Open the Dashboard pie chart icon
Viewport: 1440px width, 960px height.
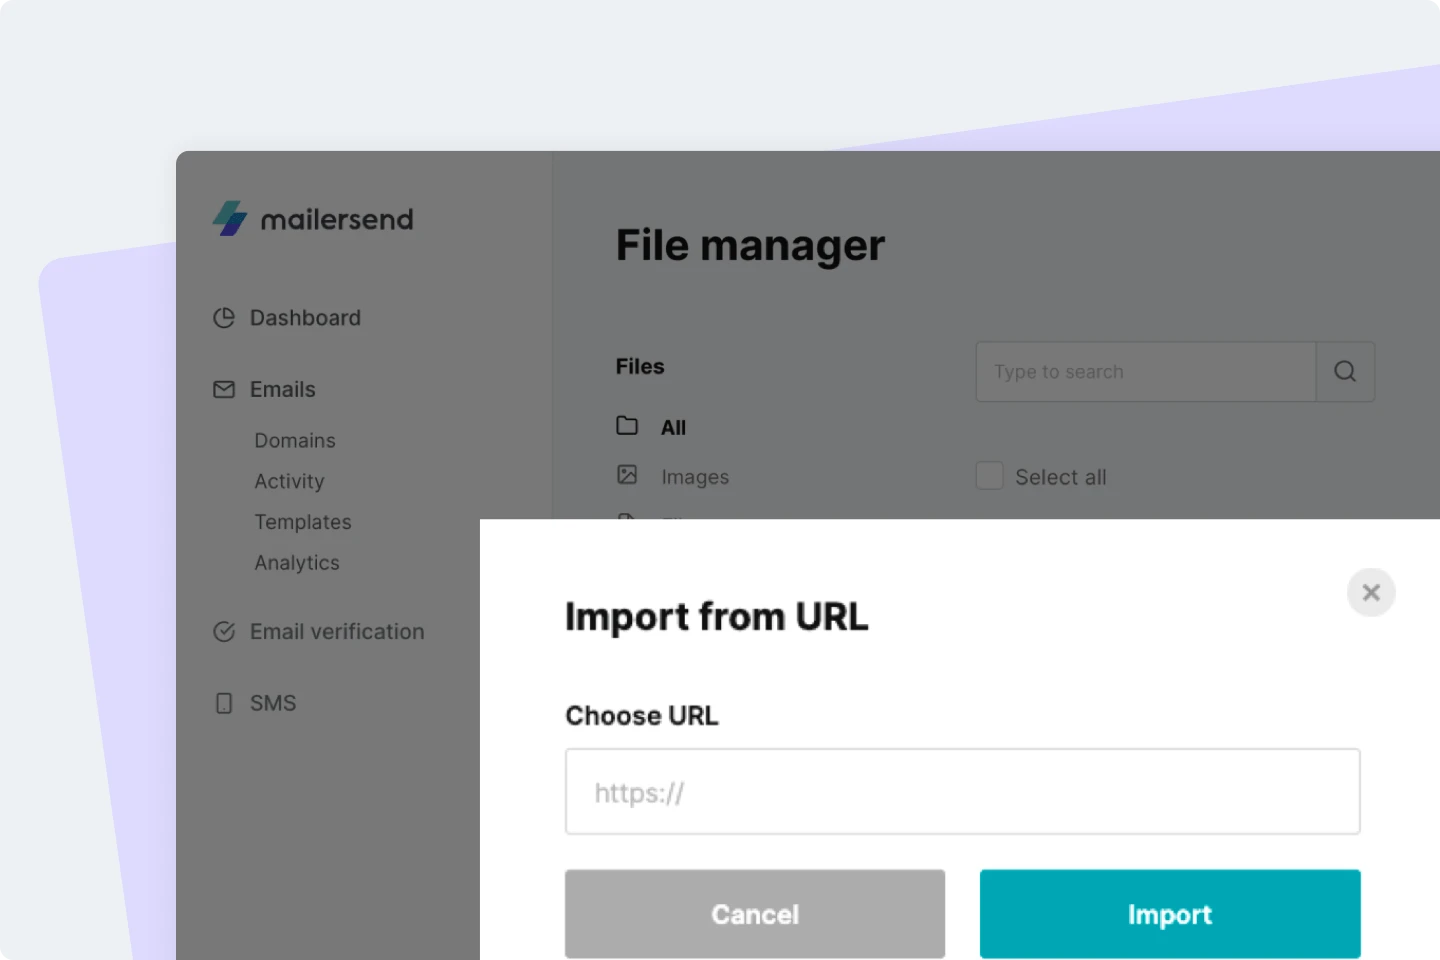tap(224, 318)
